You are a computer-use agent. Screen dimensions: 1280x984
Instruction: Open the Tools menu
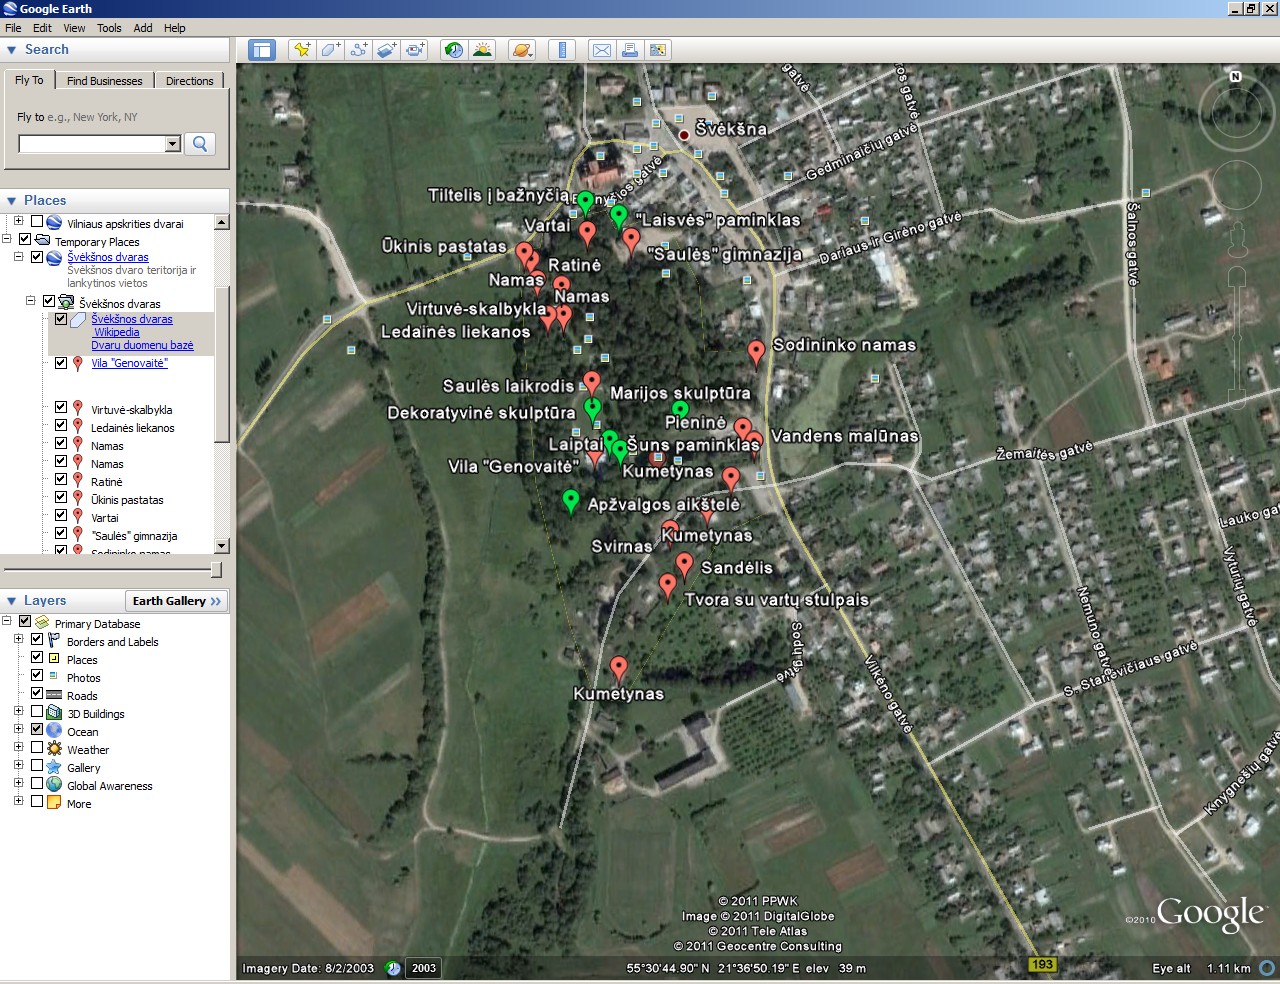[109, 28]
